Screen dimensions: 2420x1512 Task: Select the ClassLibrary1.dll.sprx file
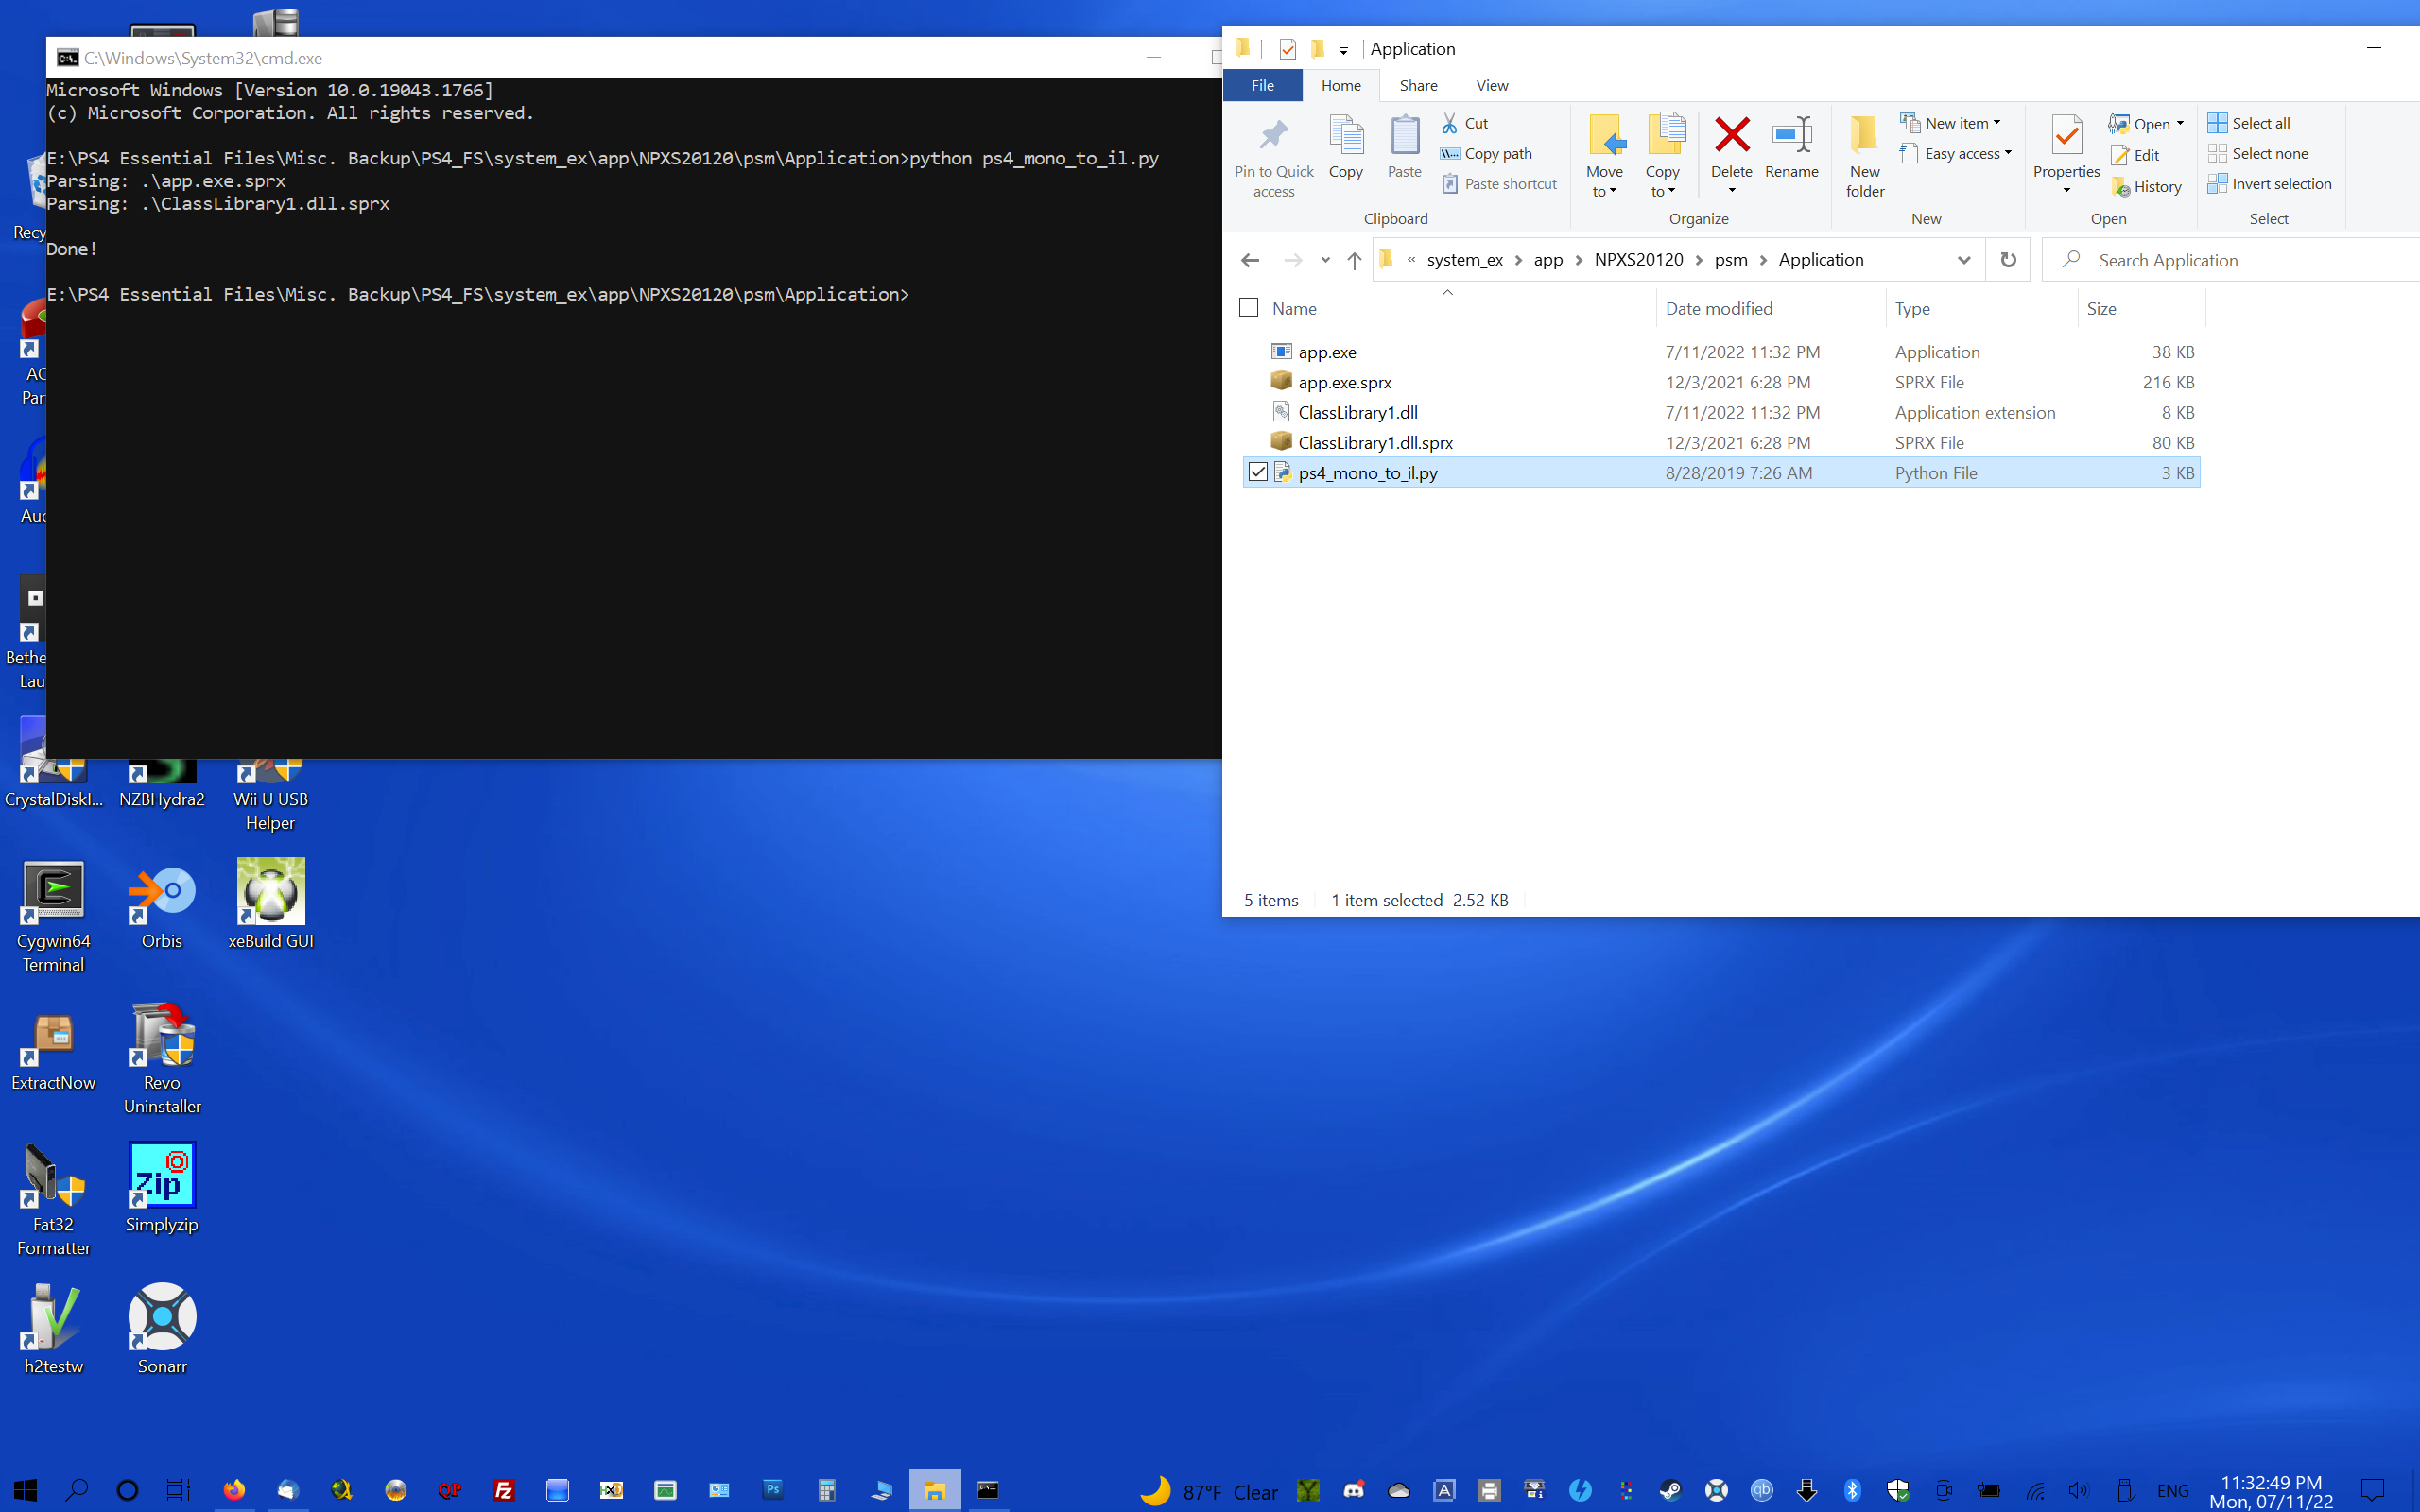coord(1721,442)
